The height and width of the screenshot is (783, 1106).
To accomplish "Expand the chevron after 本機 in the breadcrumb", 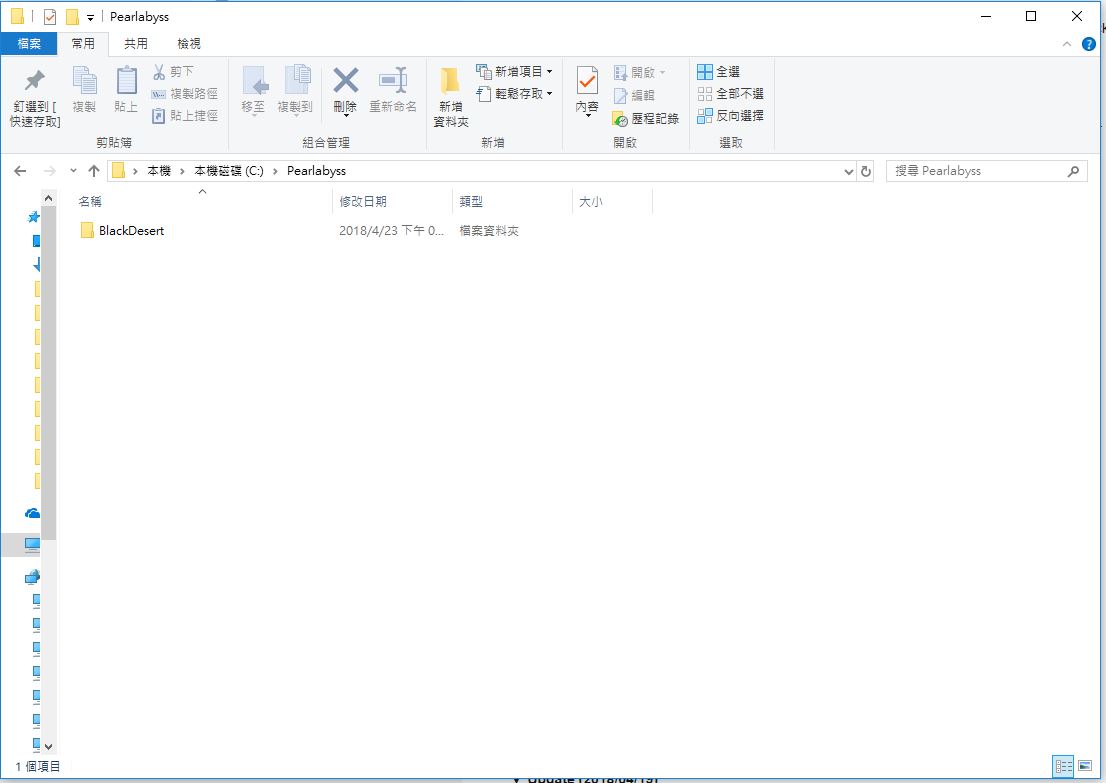I will point(182,171).
